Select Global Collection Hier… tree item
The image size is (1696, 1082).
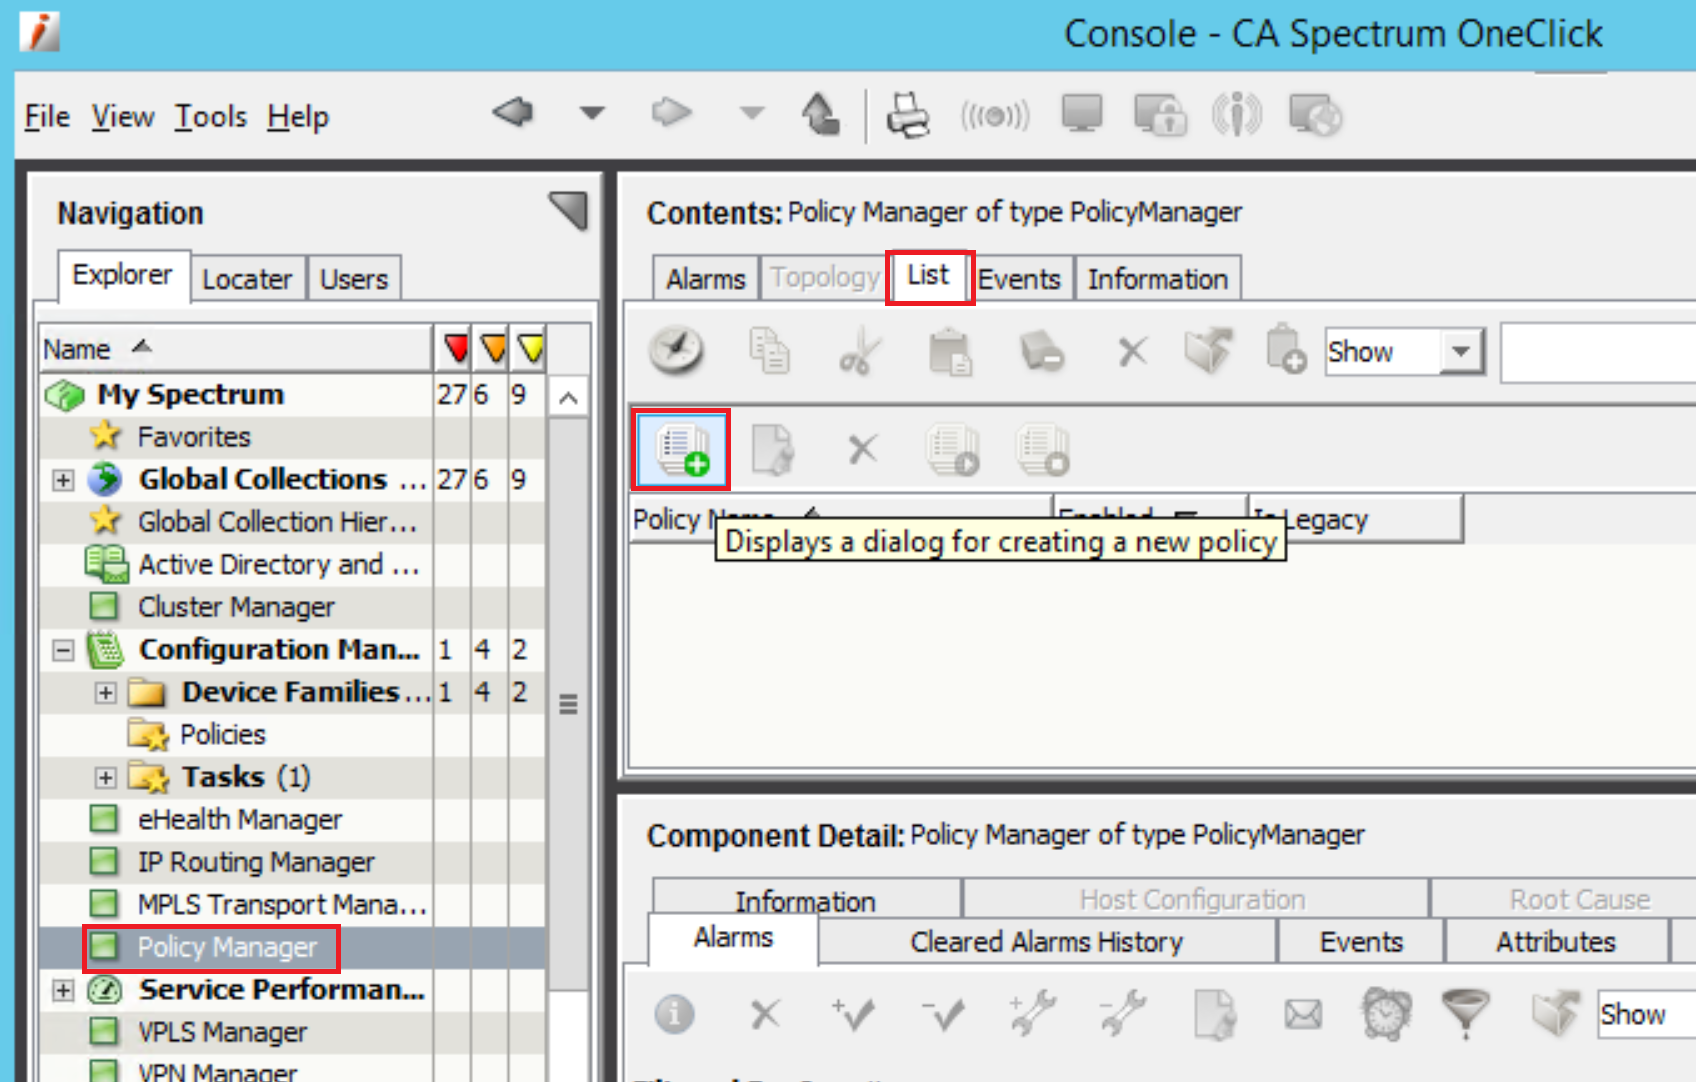coord(277,522)
